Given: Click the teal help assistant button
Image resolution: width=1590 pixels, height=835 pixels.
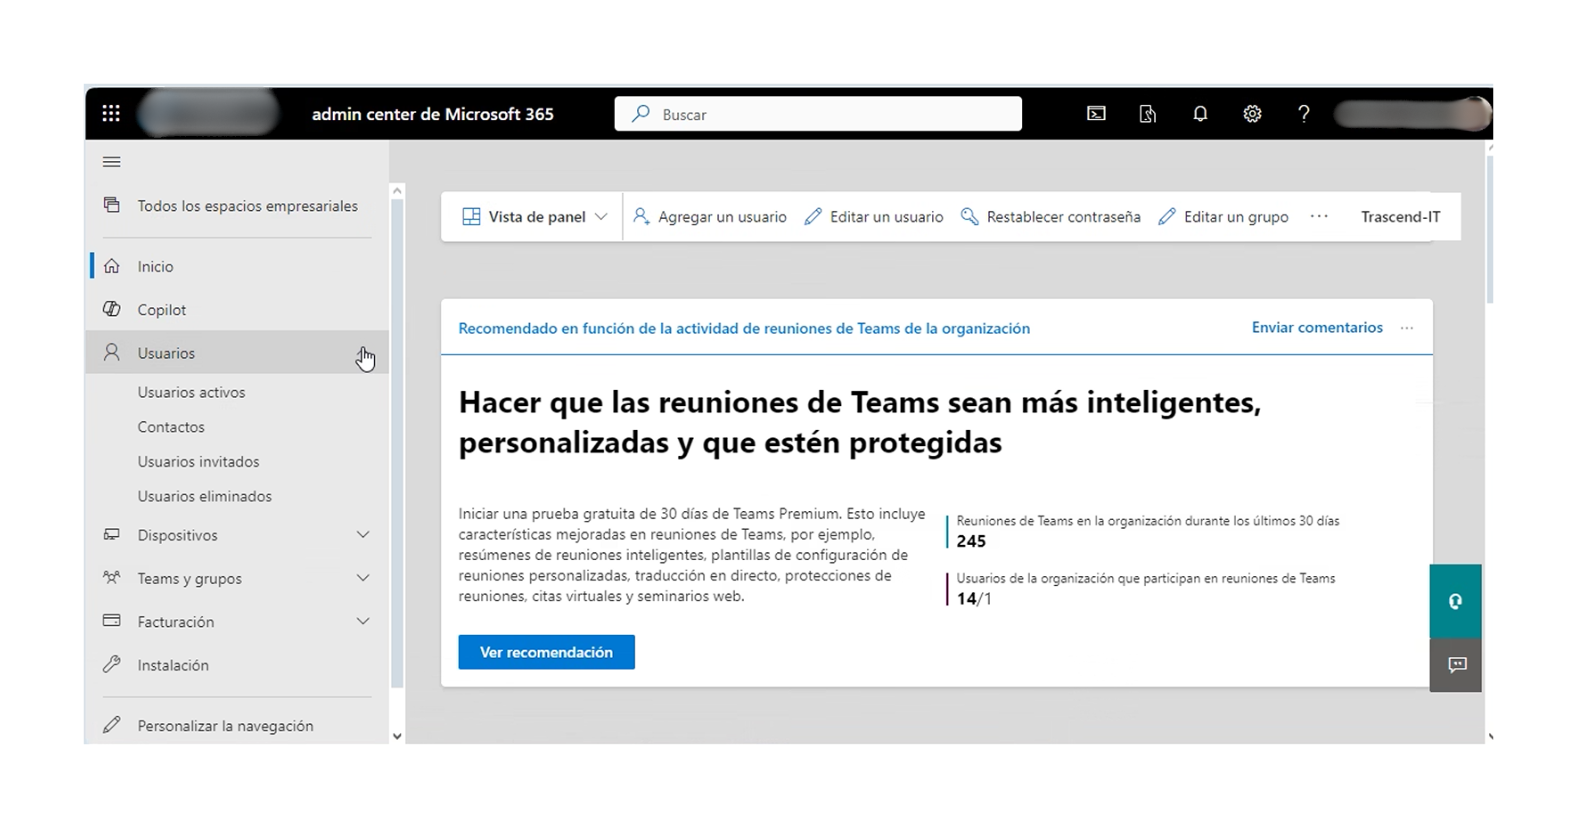Looking at the screenshot, I should 1455,601.
